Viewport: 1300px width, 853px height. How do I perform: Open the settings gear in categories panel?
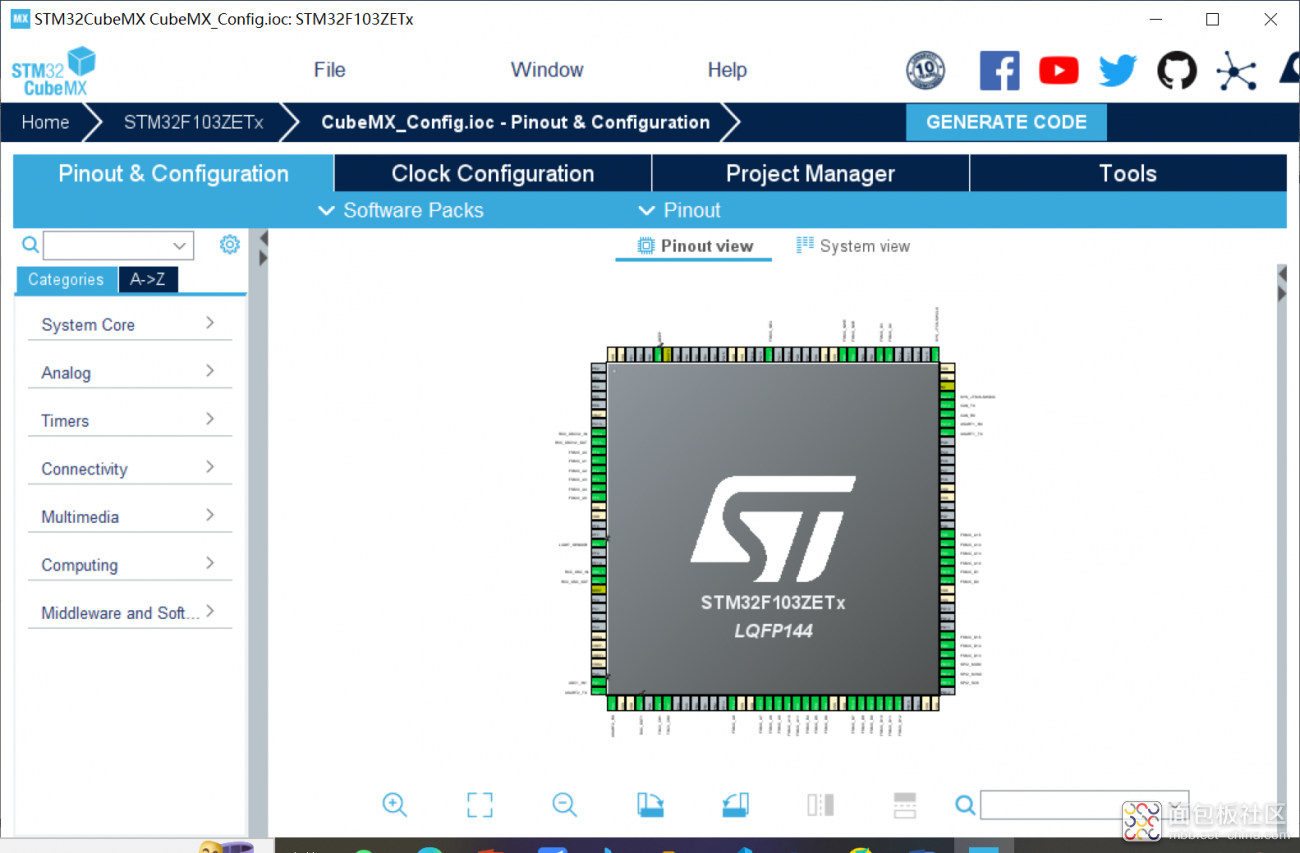[230, 245]
